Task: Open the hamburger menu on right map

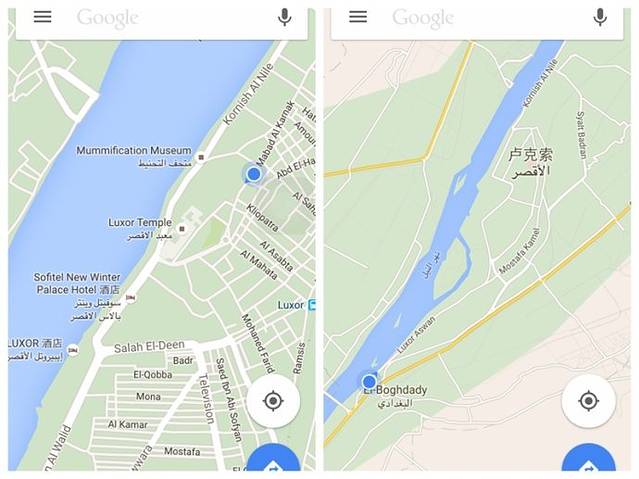Action: [358, 17]
